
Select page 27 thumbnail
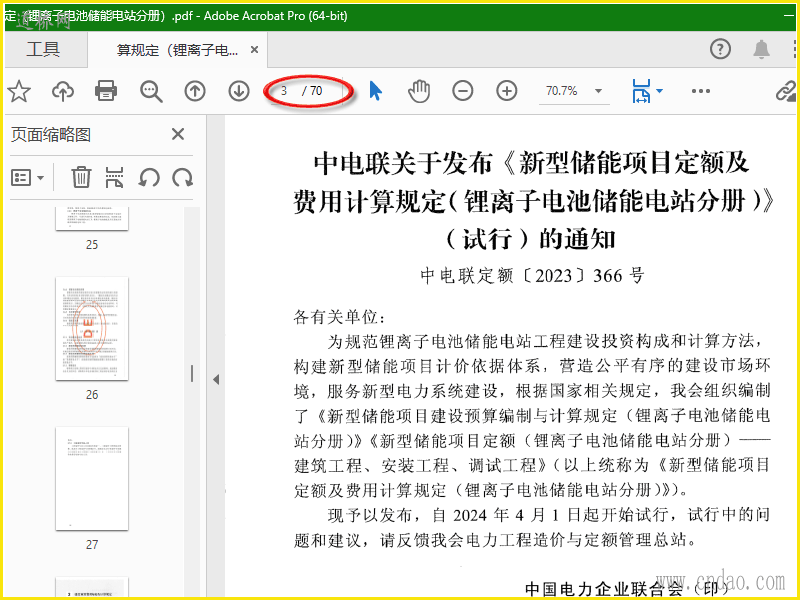click(92, 479)
